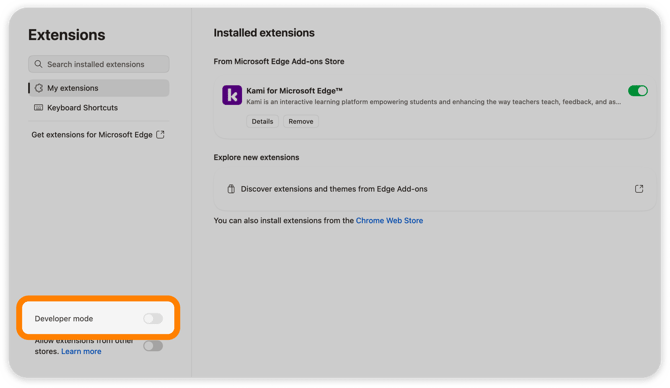The image size is (670, 388).
Task: Click Discover extensions and themes row
Action: tap(435, 189)
